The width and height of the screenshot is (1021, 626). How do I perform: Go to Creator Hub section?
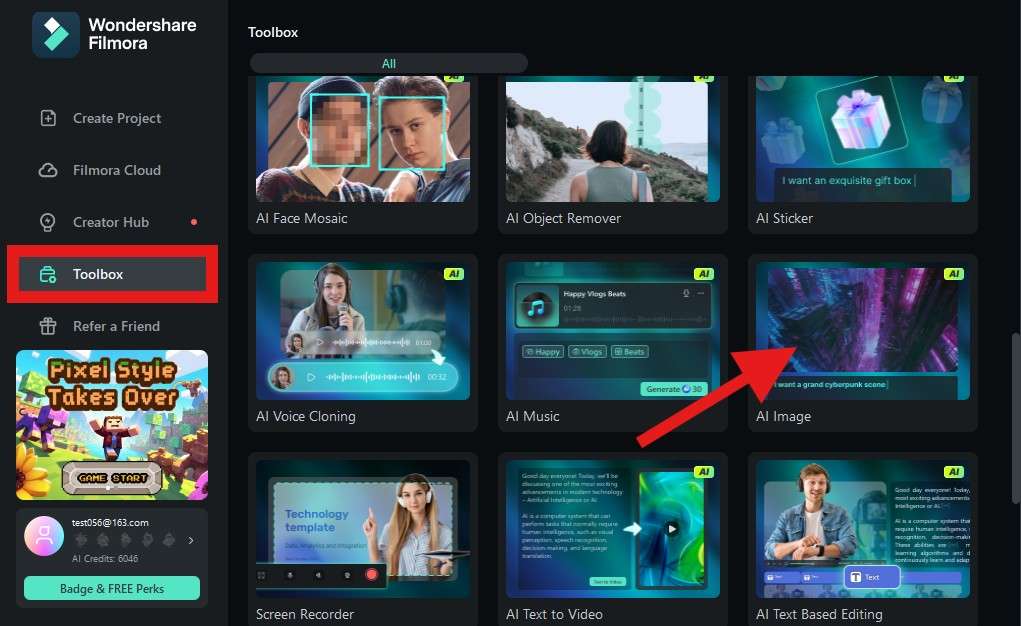click(112, 222)
